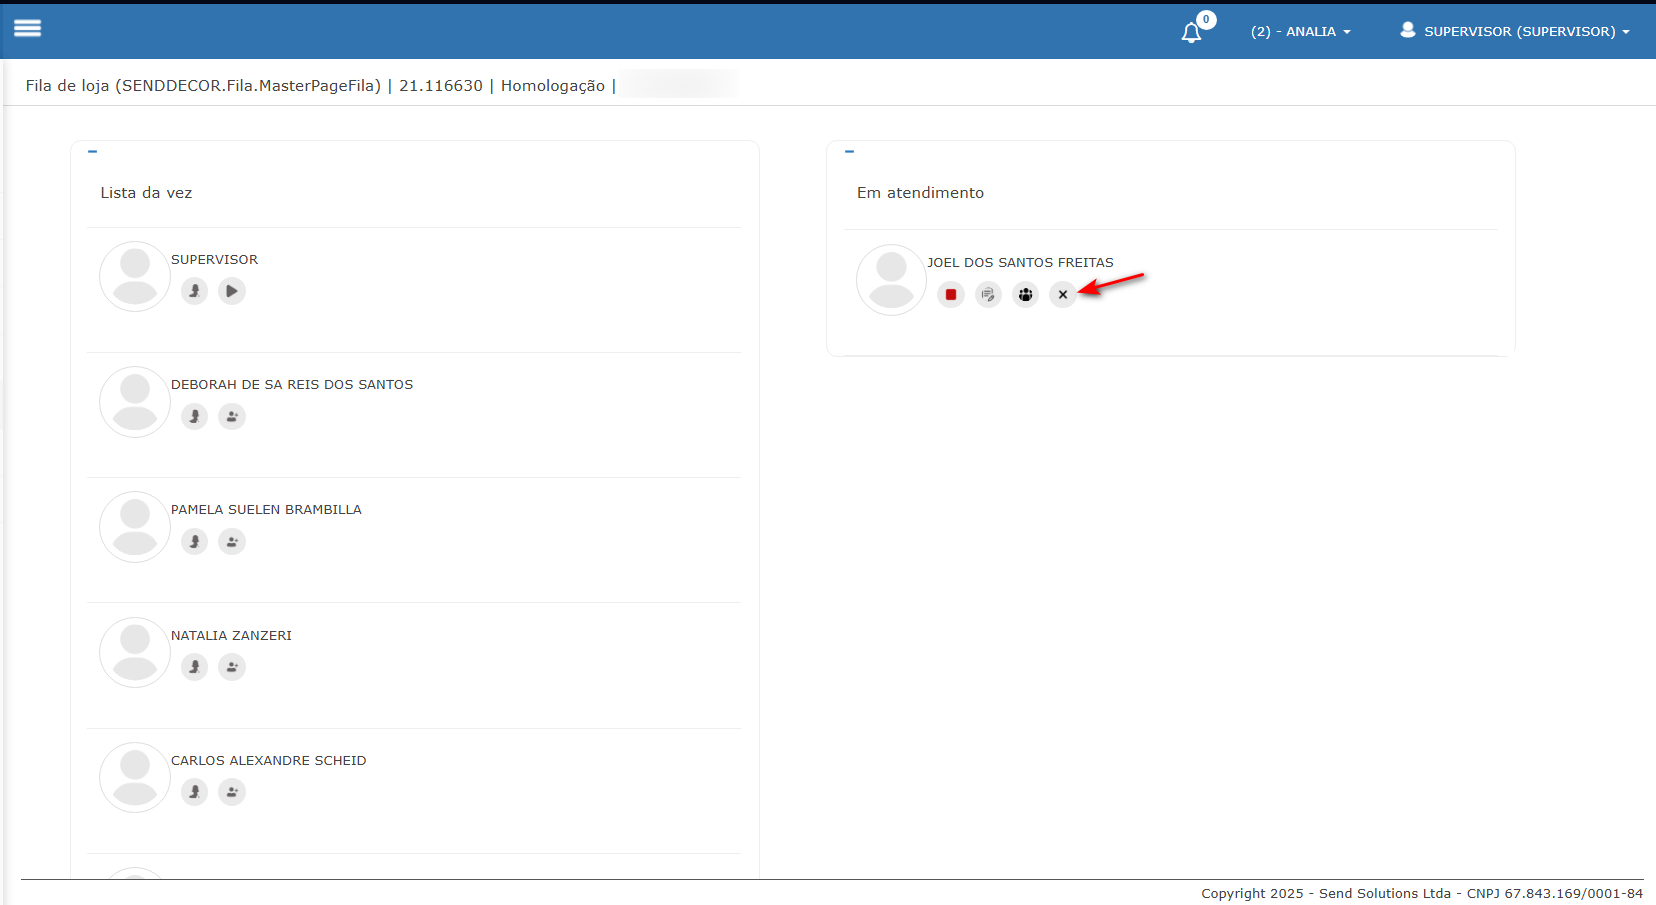Screen dimensions: 1656x905
Task: Click NATALIA ZANZERI avatar
Action: click(x=135, y=653)
